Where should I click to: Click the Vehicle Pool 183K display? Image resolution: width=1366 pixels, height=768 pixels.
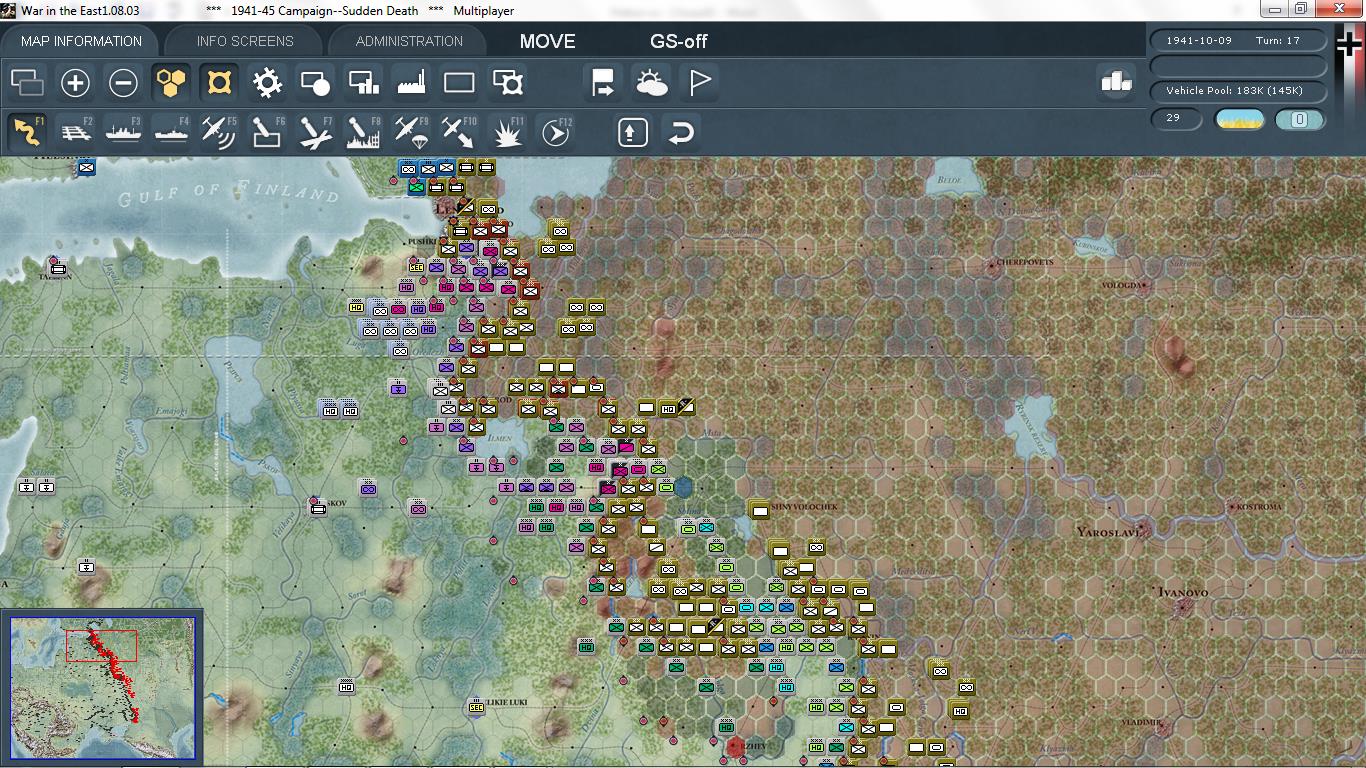1239,91
